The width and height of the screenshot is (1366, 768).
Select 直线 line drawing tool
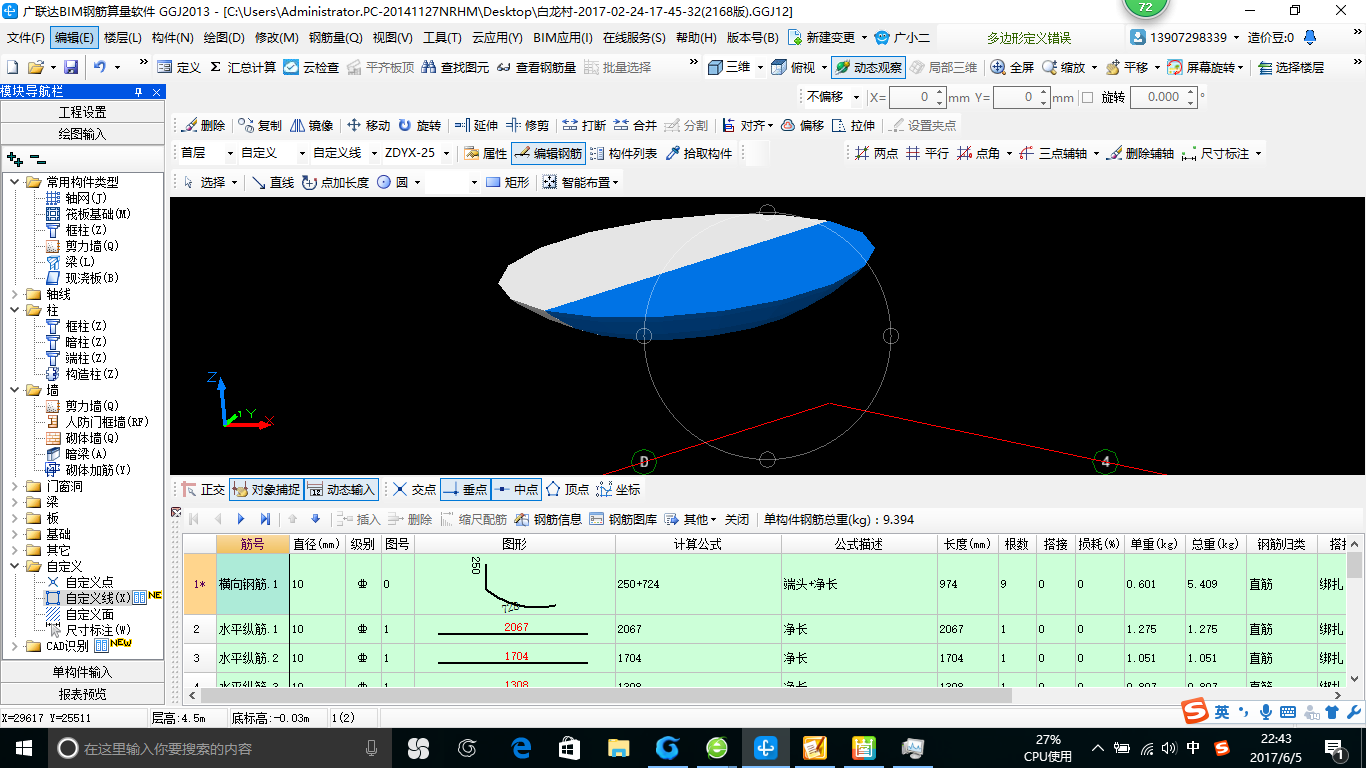tap(273, 182)
